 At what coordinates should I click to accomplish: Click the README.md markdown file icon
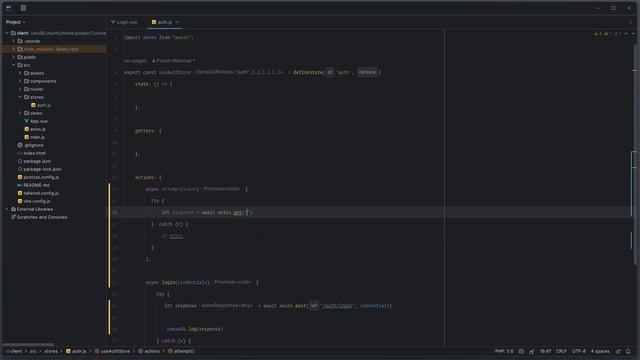[x=20, y=185]
